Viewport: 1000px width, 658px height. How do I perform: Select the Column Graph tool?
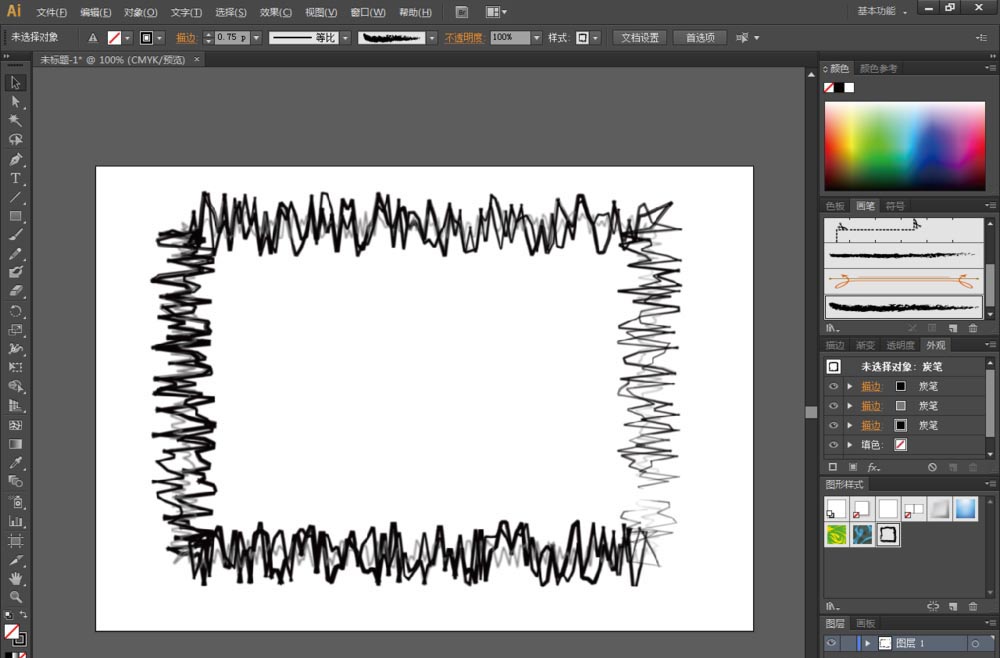pyautogui.click(x=15, y=522)
